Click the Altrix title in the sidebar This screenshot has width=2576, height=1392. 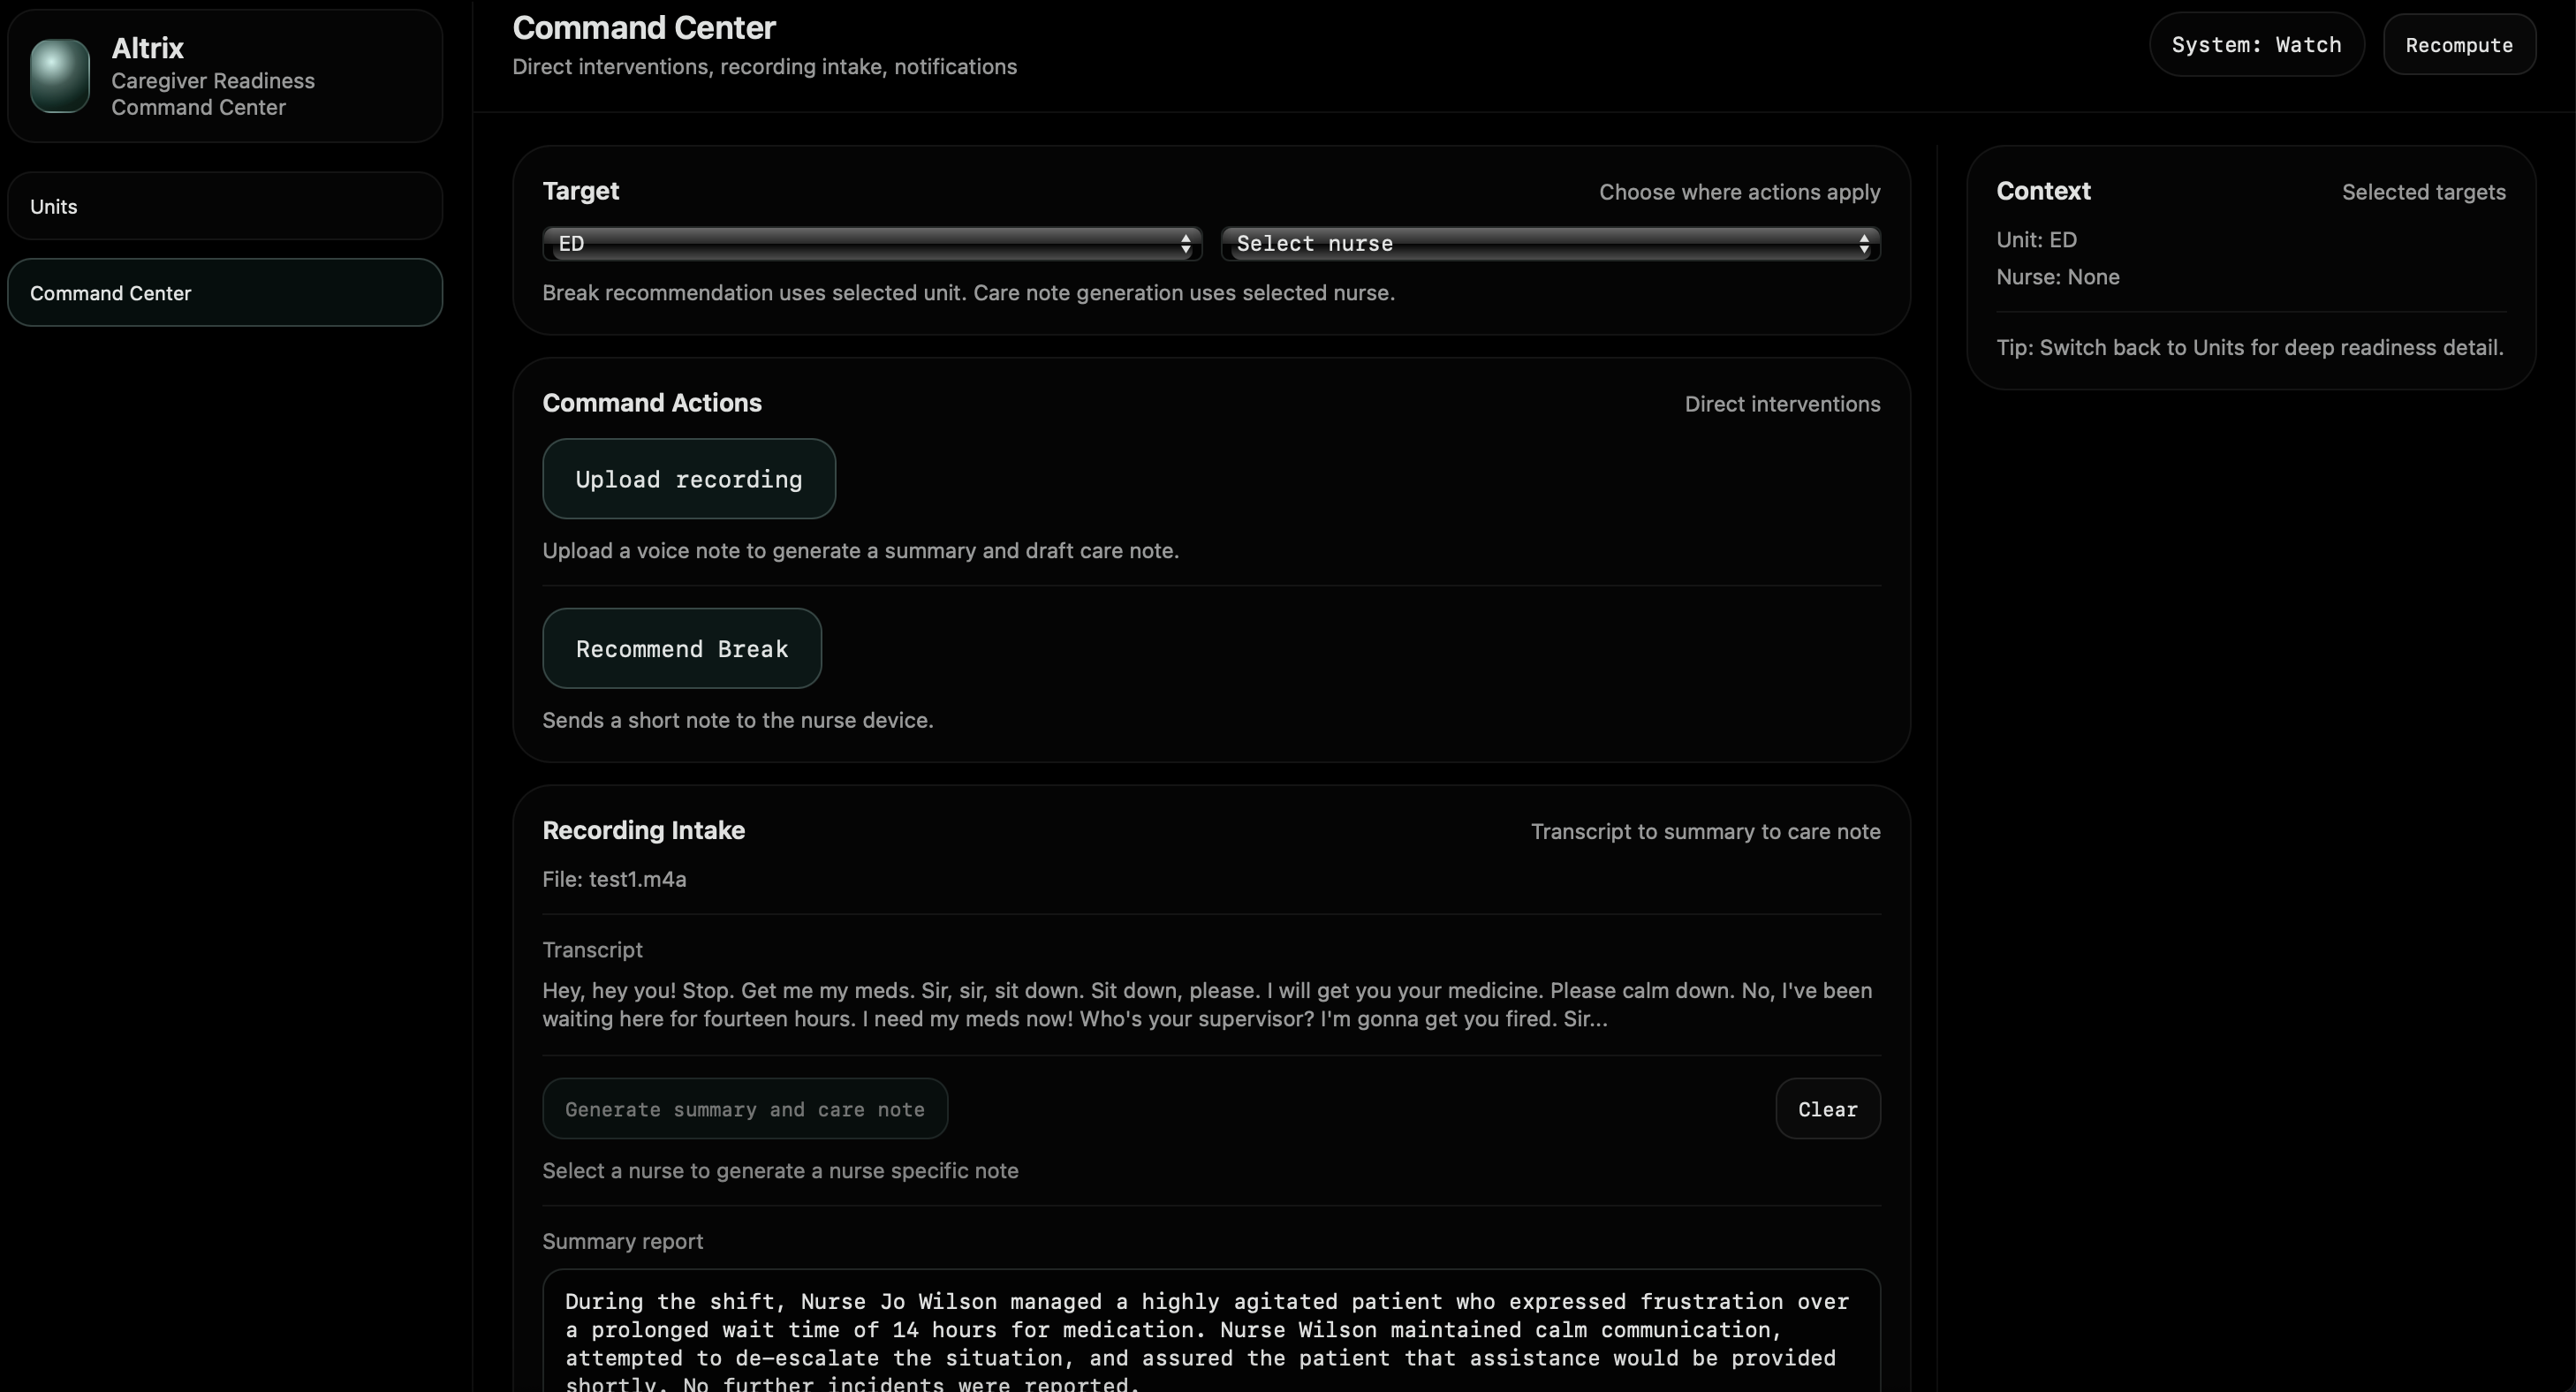click(x=147, y=48)
